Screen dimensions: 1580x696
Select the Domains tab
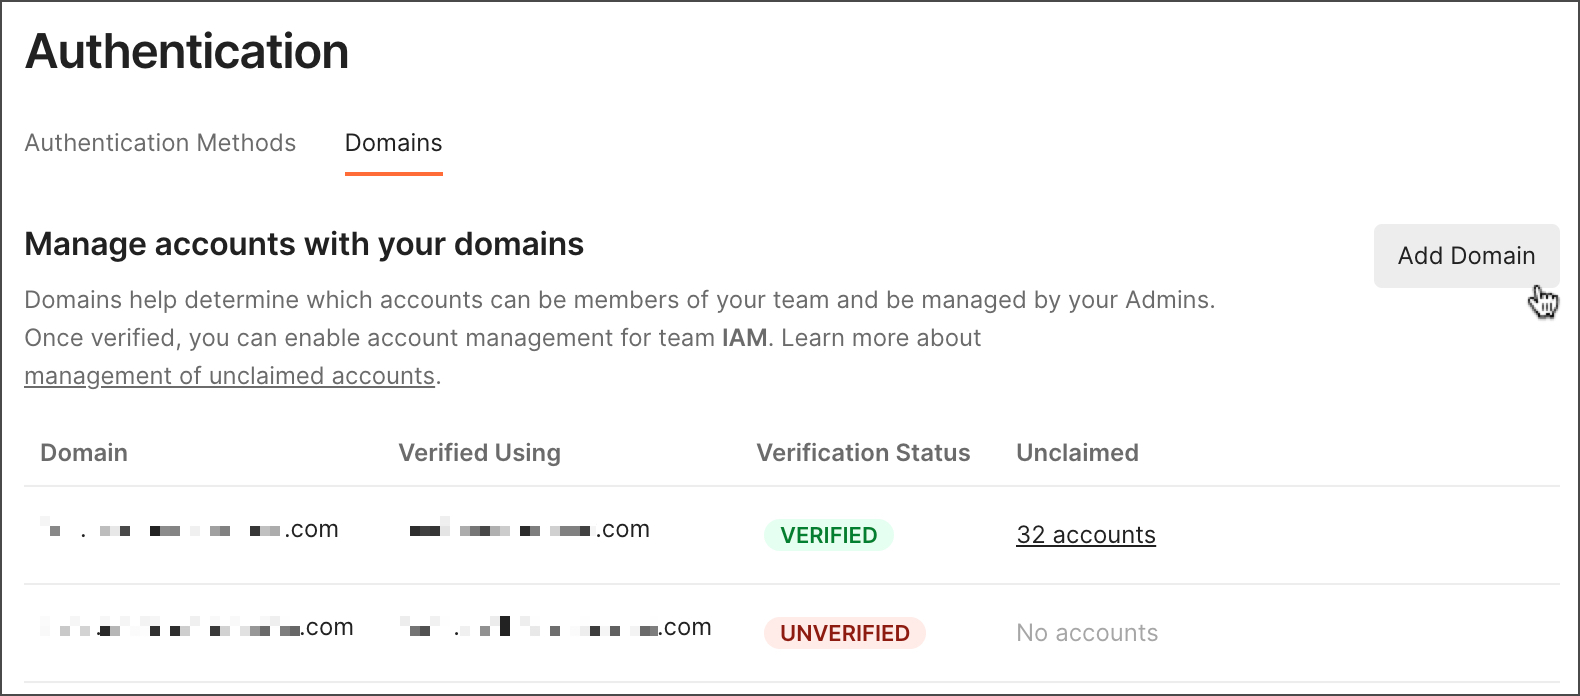coord(393,143)
